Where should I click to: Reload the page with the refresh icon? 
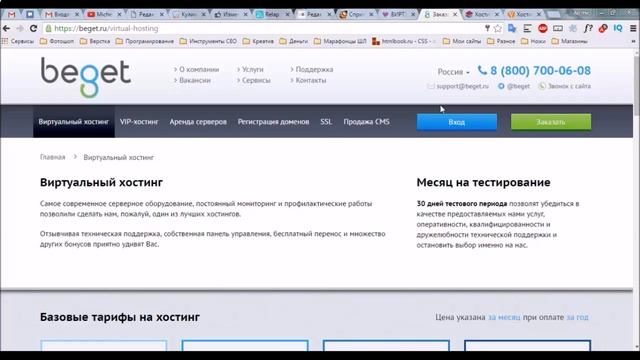pos(33,28)
